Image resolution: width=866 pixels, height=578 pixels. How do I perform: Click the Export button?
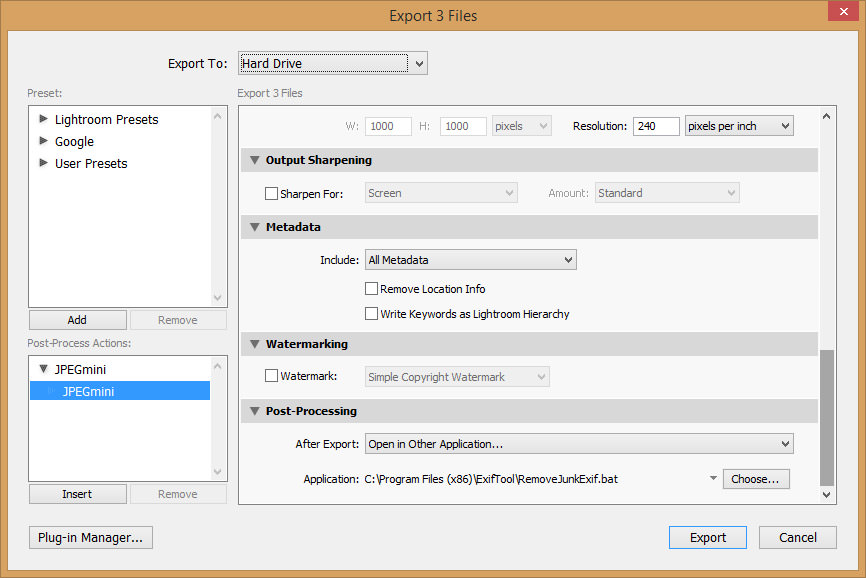707,537
